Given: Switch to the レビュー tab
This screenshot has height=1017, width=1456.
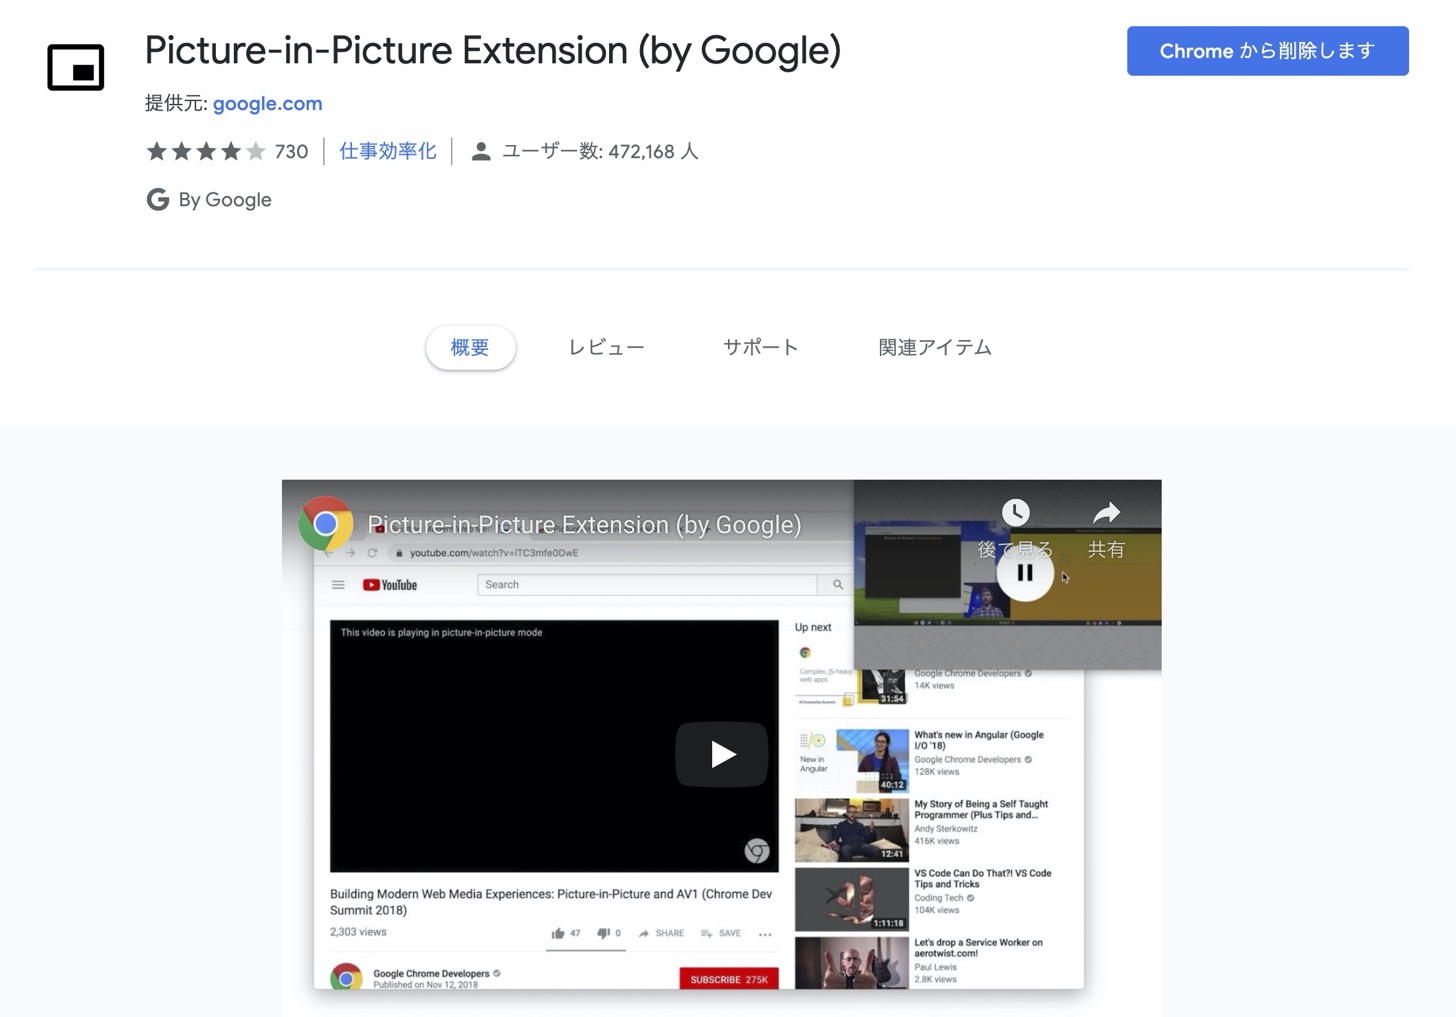Looking at the screenshot, I should 606,347.
